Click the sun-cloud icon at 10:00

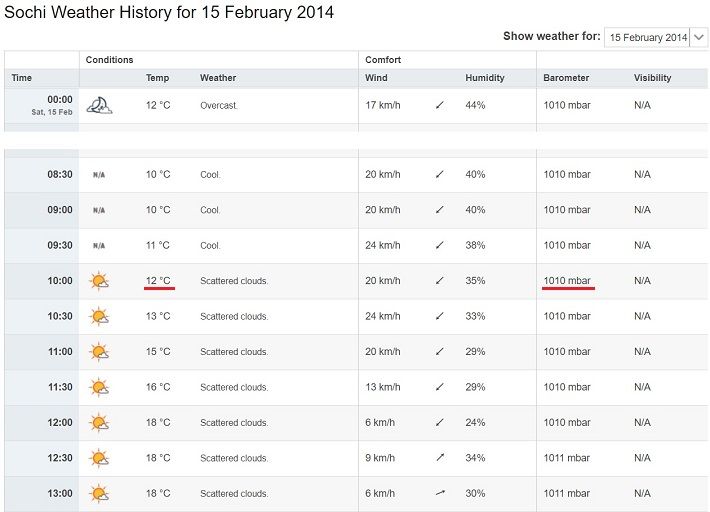[x=99, y=281]
